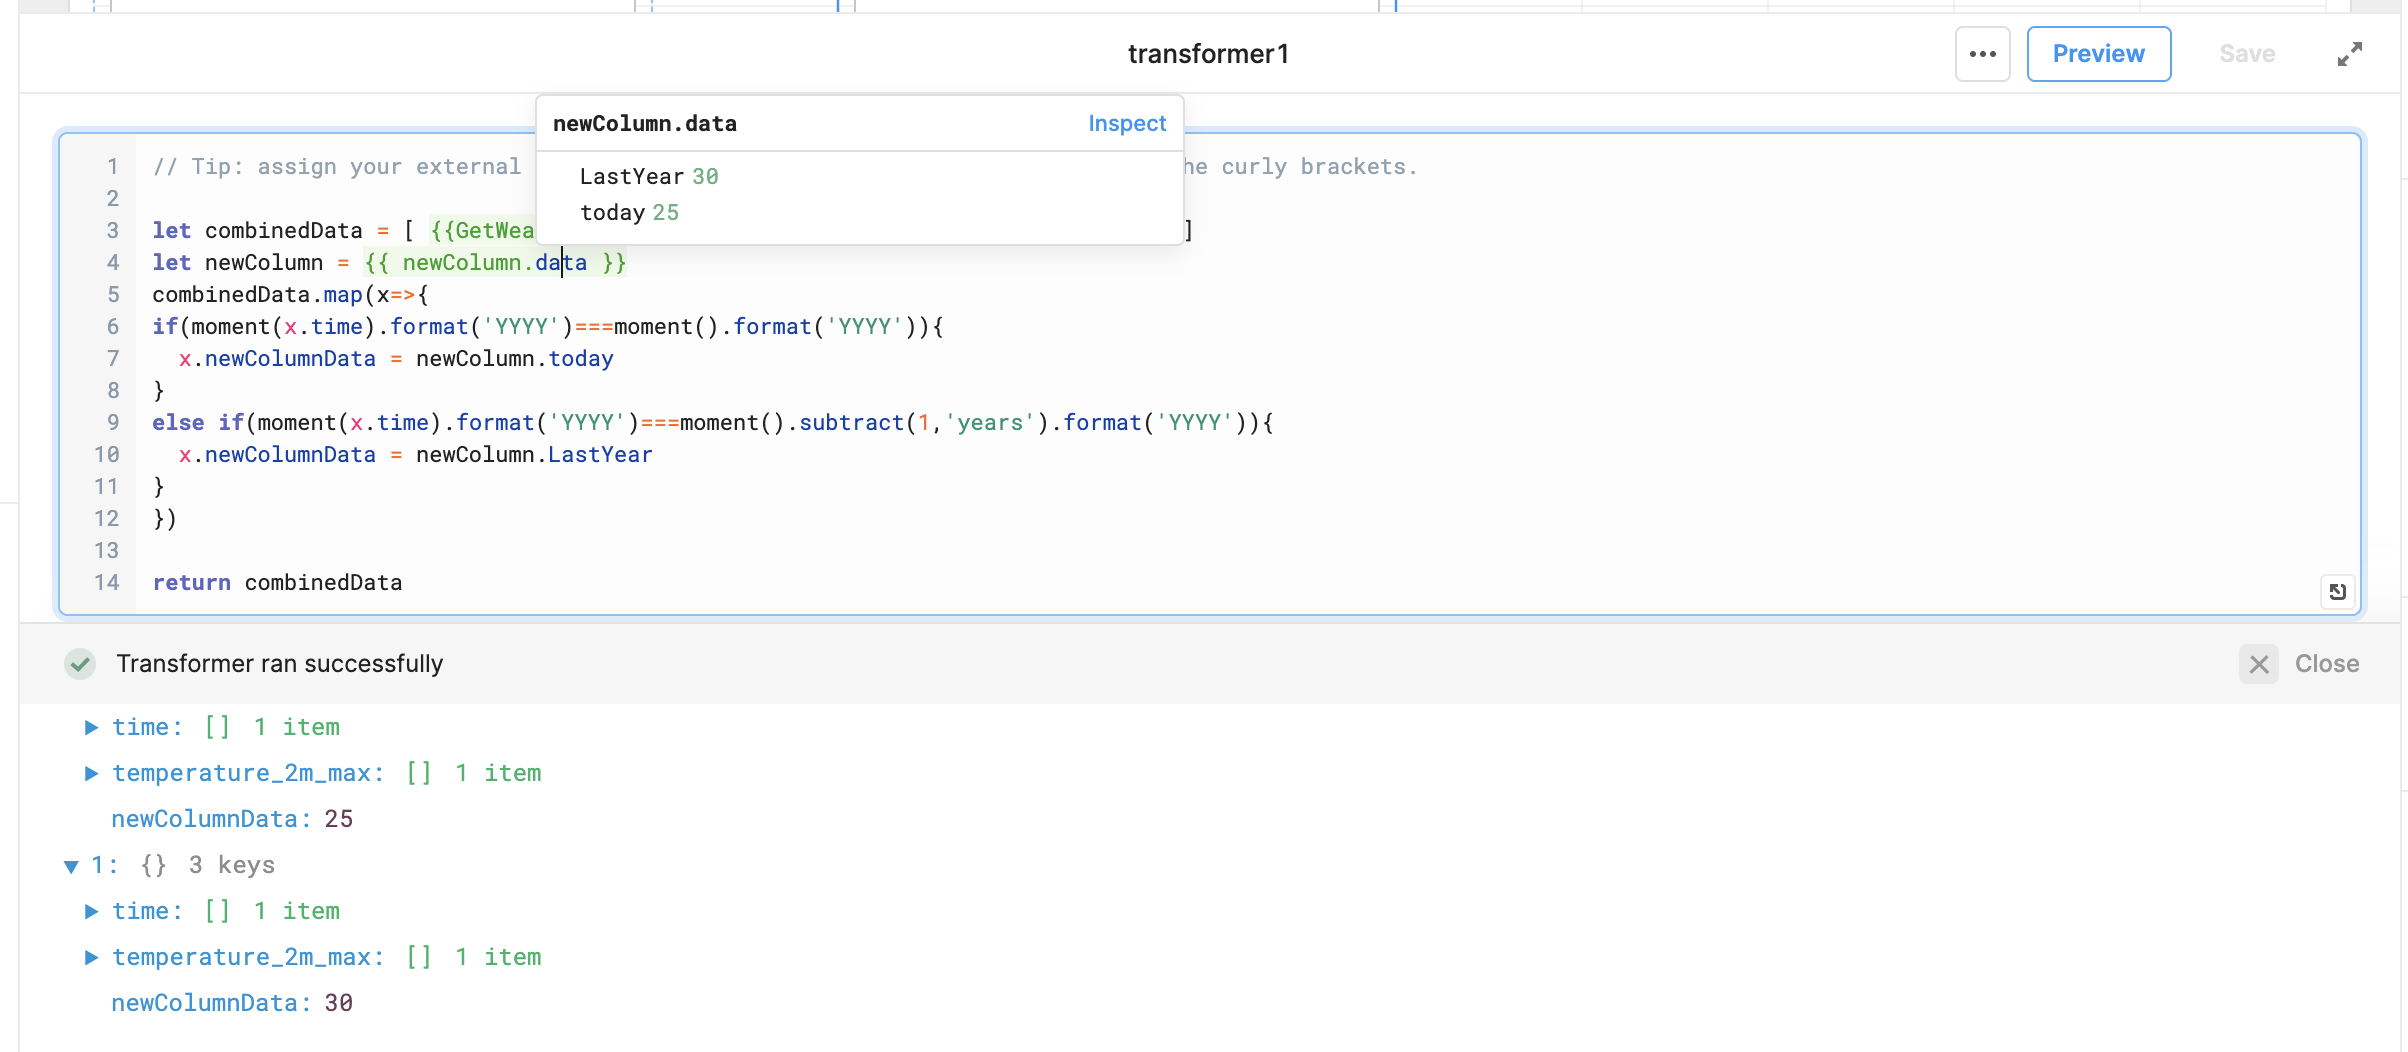Viewport: 2408px width, 1052px height.
Task: Click the green success checkmark icon
Action: (80, 664)
